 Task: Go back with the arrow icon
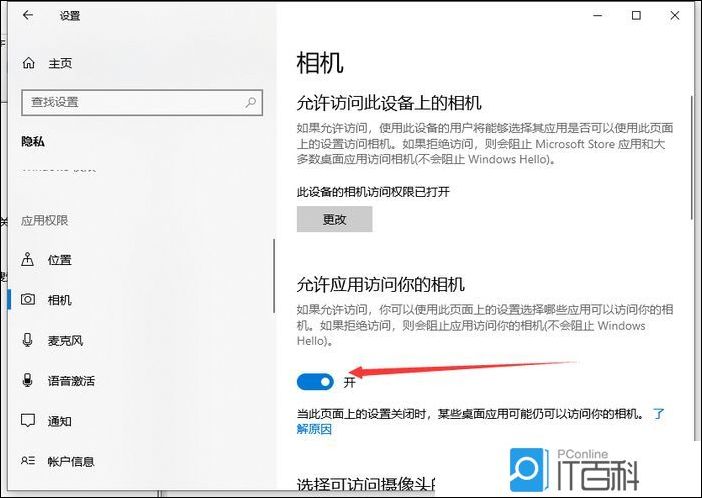click(x=28, y=15)
